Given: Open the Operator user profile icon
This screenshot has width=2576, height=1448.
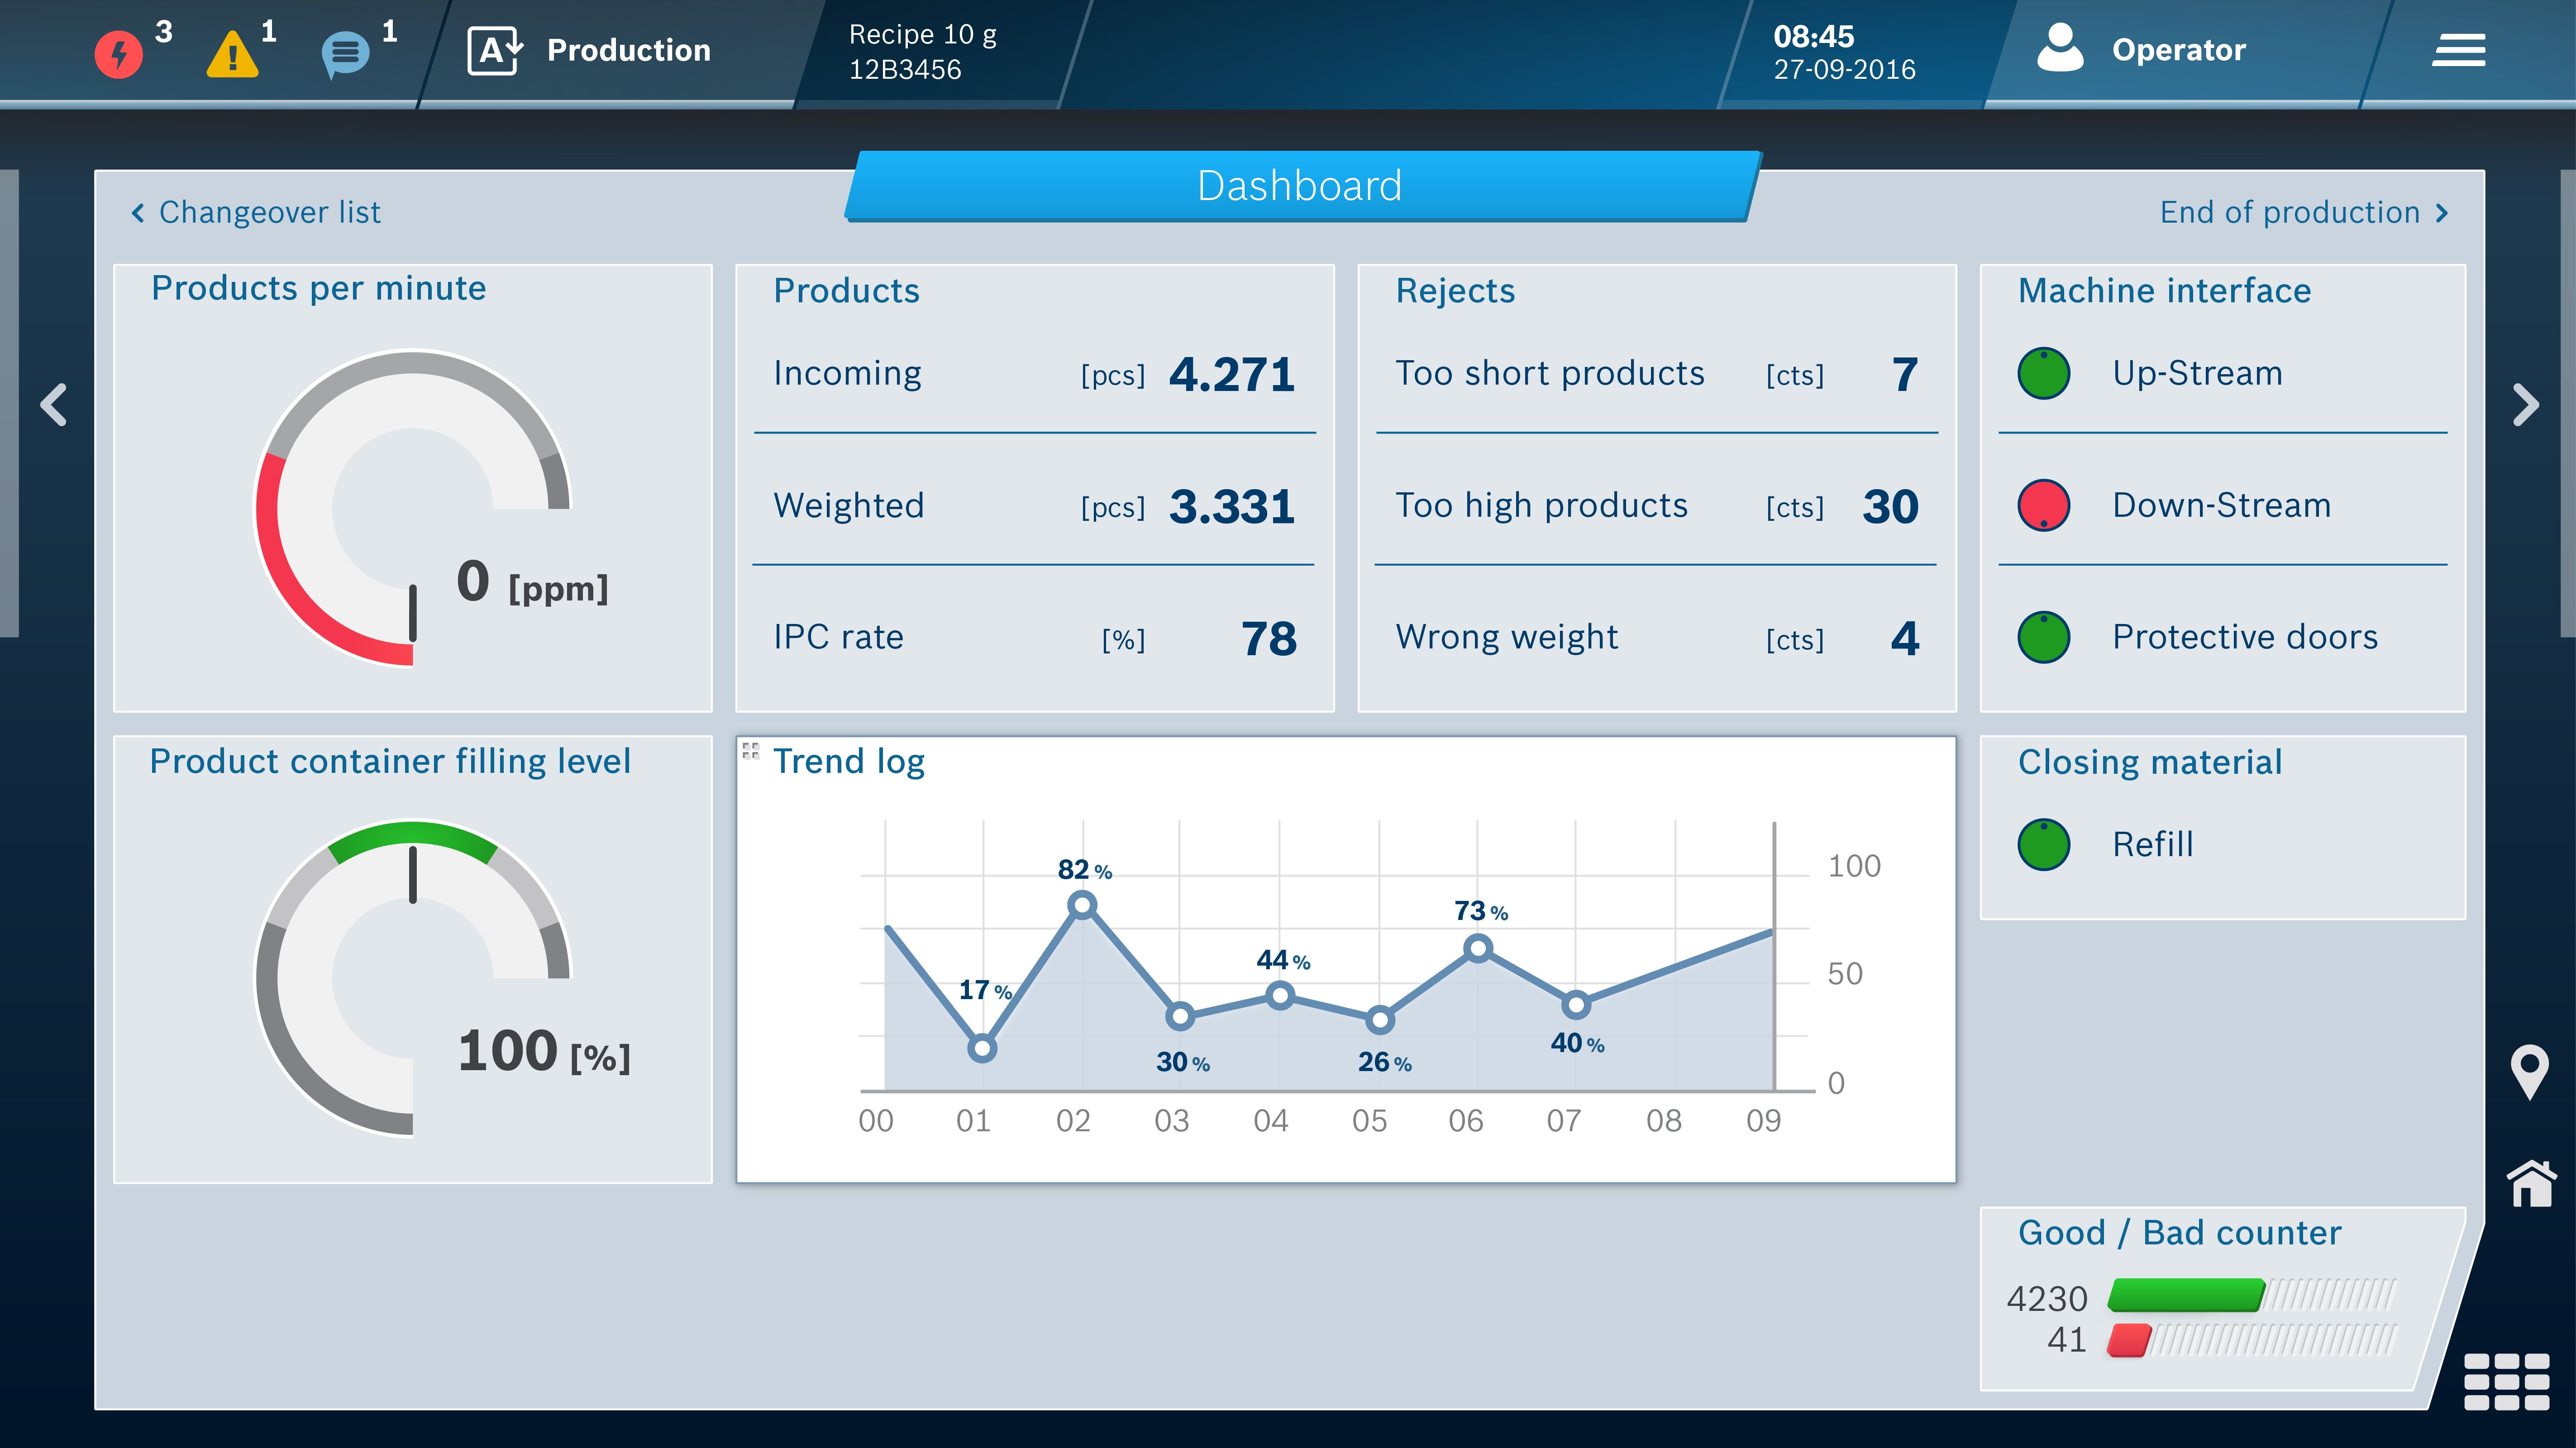Looking at the screenshot, I should [x=2060, y=48].
